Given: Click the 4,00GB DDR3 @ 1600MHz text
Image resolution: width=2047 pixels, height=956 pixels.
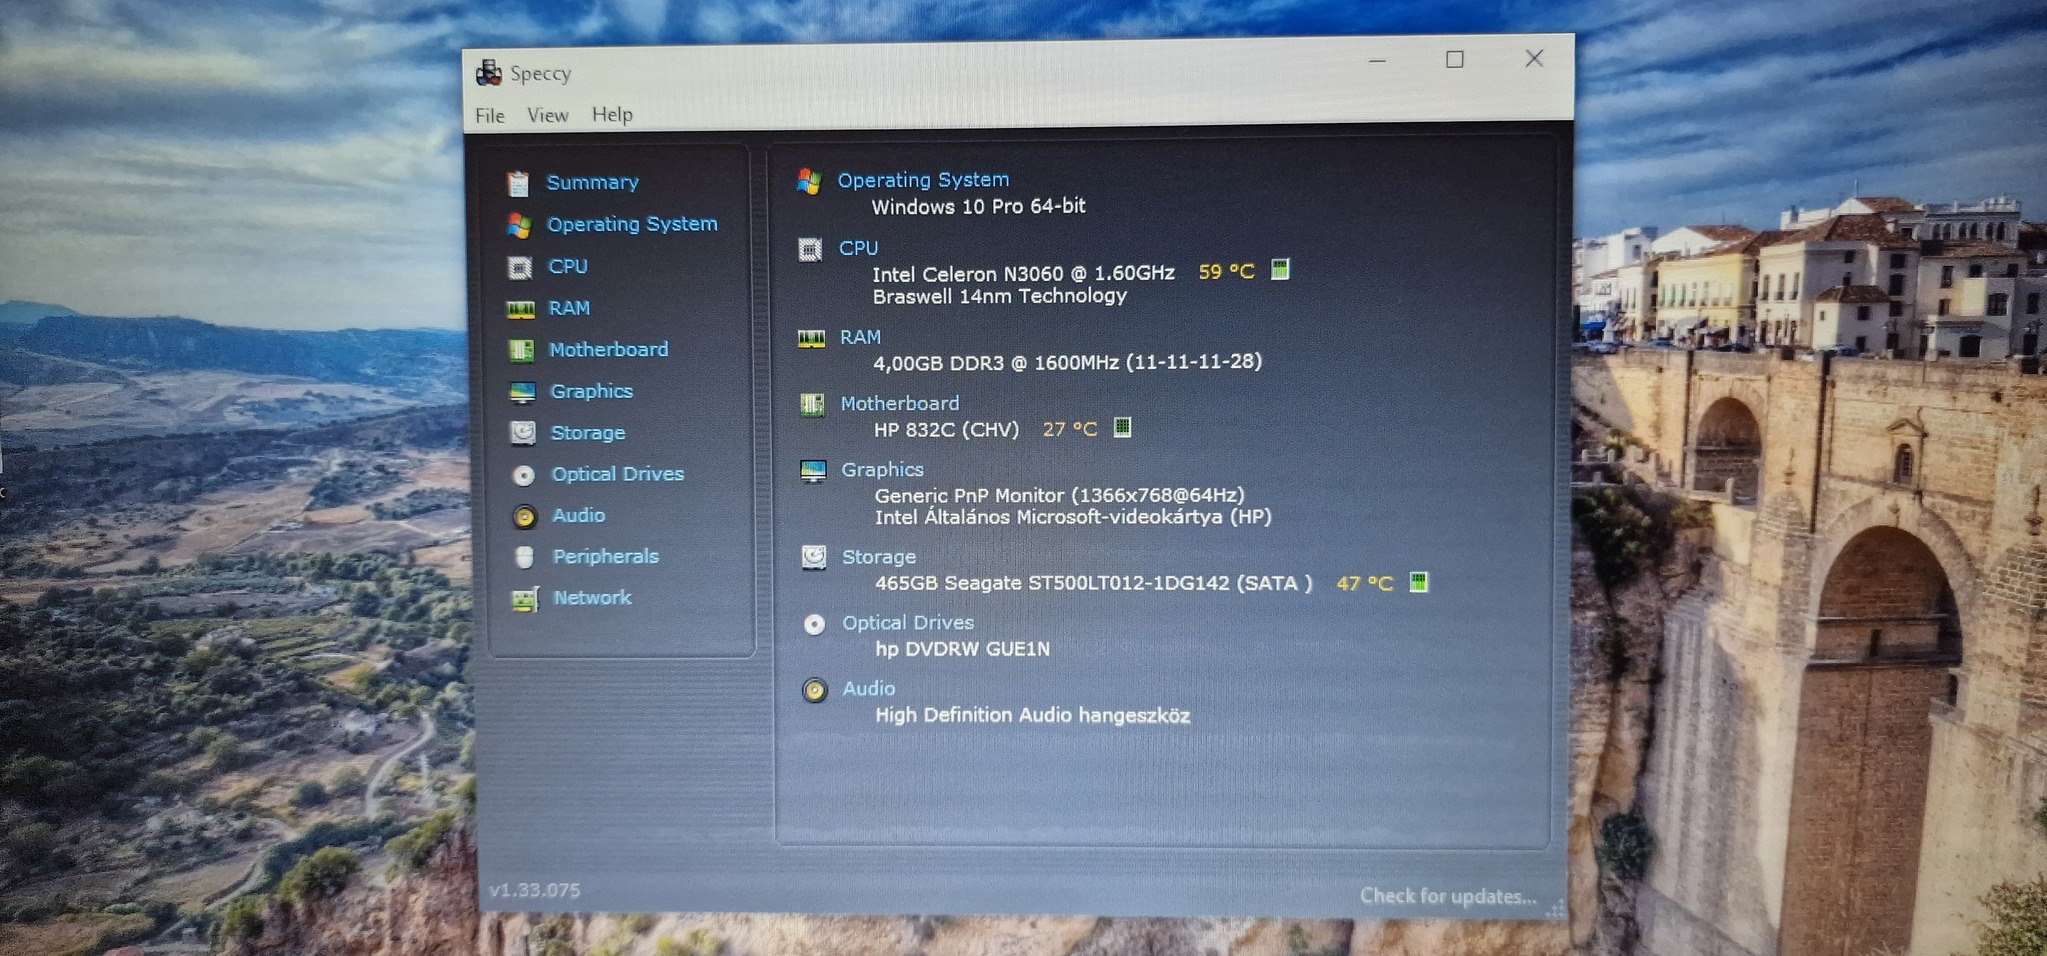Looking at the screenshot, I should click(1068, 361).
